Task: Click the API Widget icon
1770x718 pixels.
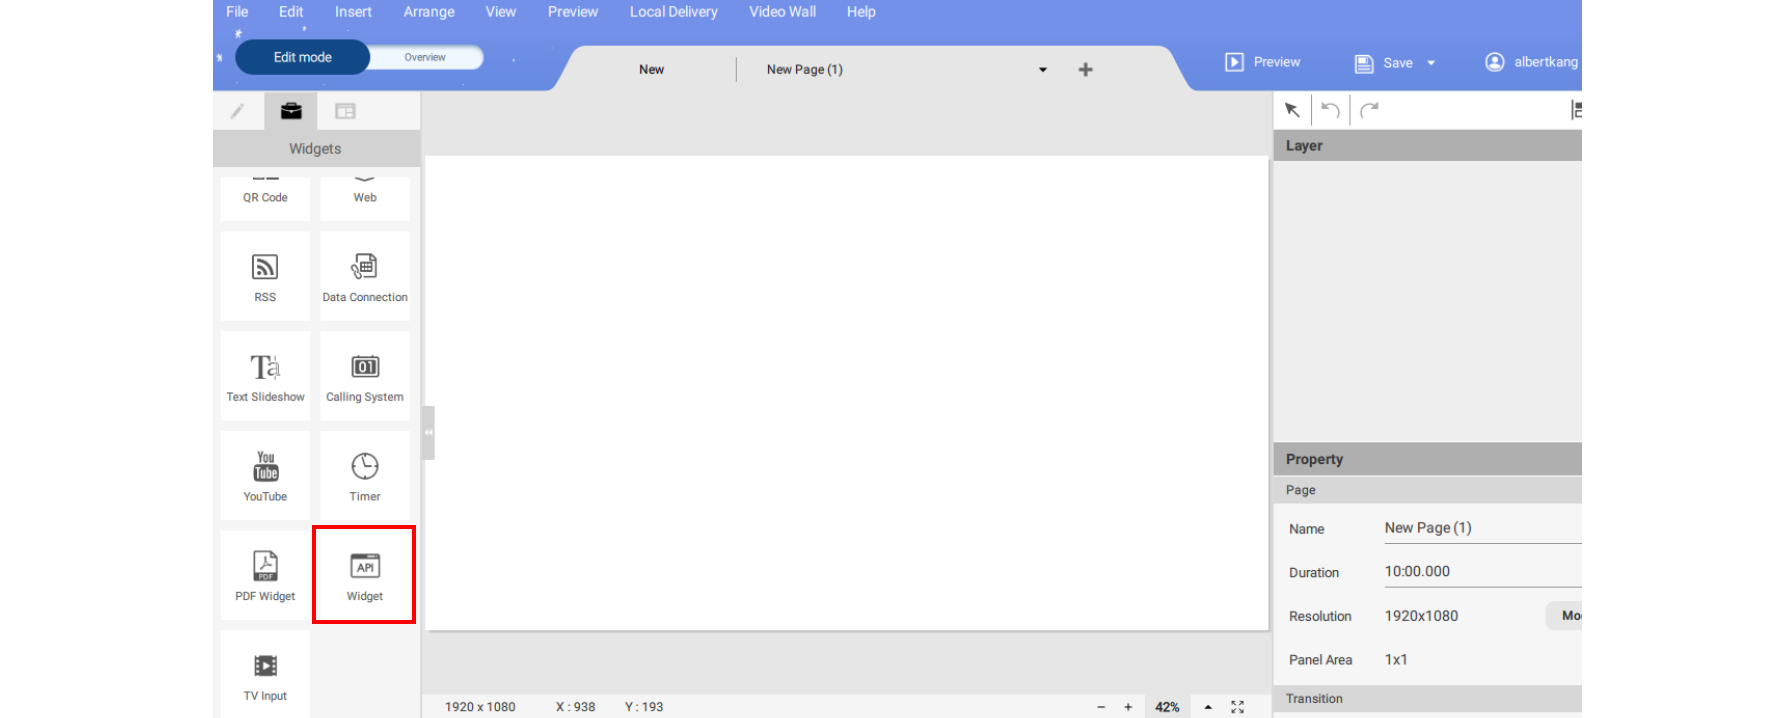Action: click(365, 576)
